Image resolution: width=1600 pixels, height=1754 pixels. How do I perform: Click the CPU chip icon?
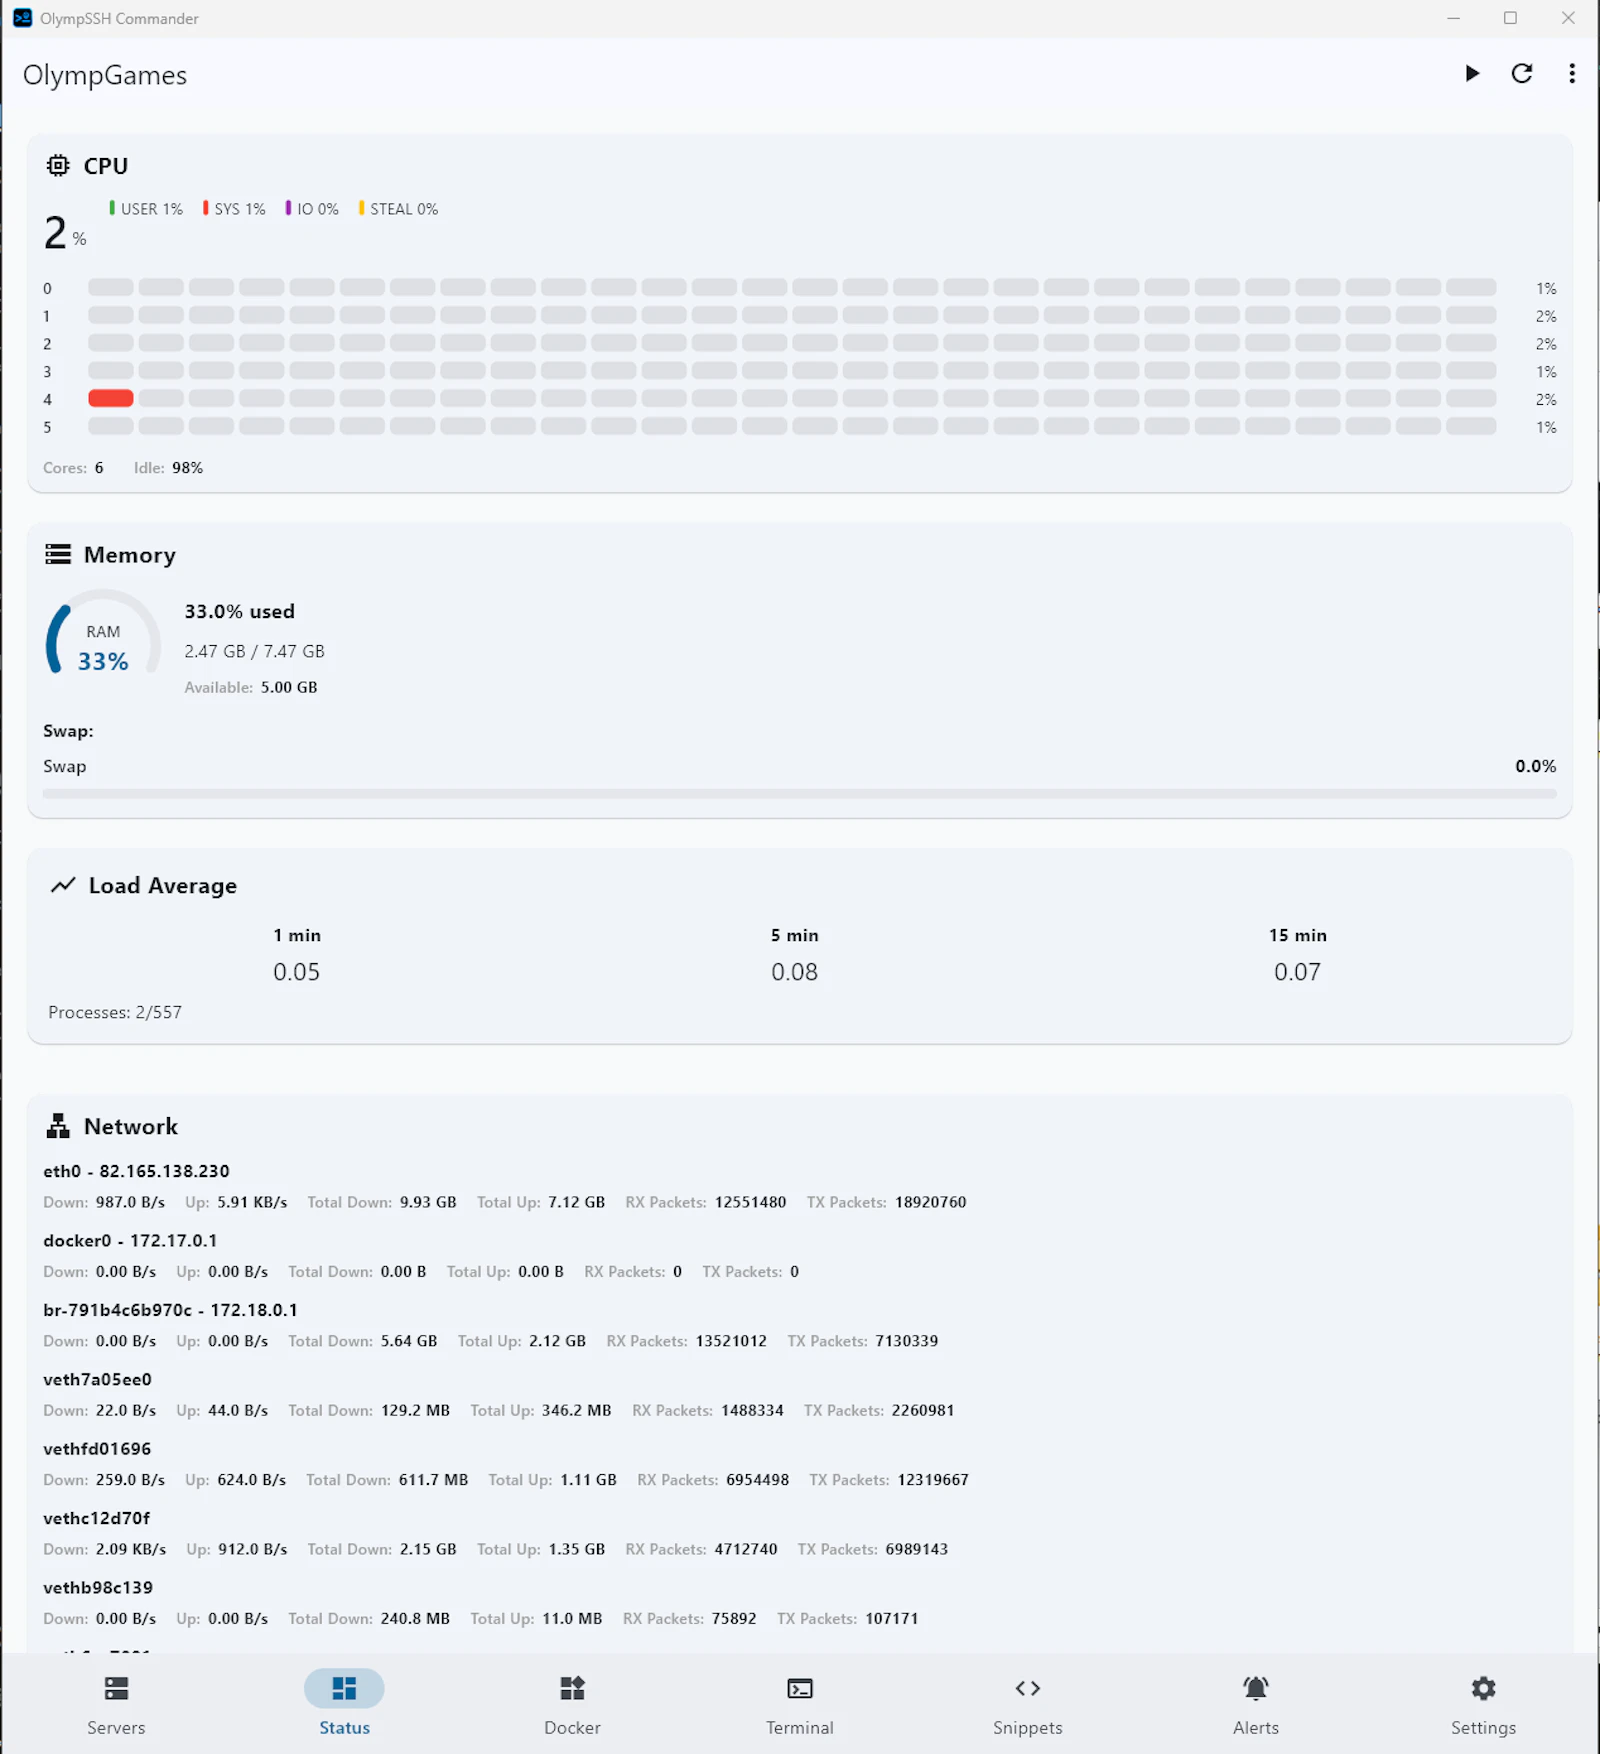pyautogui.click(x=58, y=165)
